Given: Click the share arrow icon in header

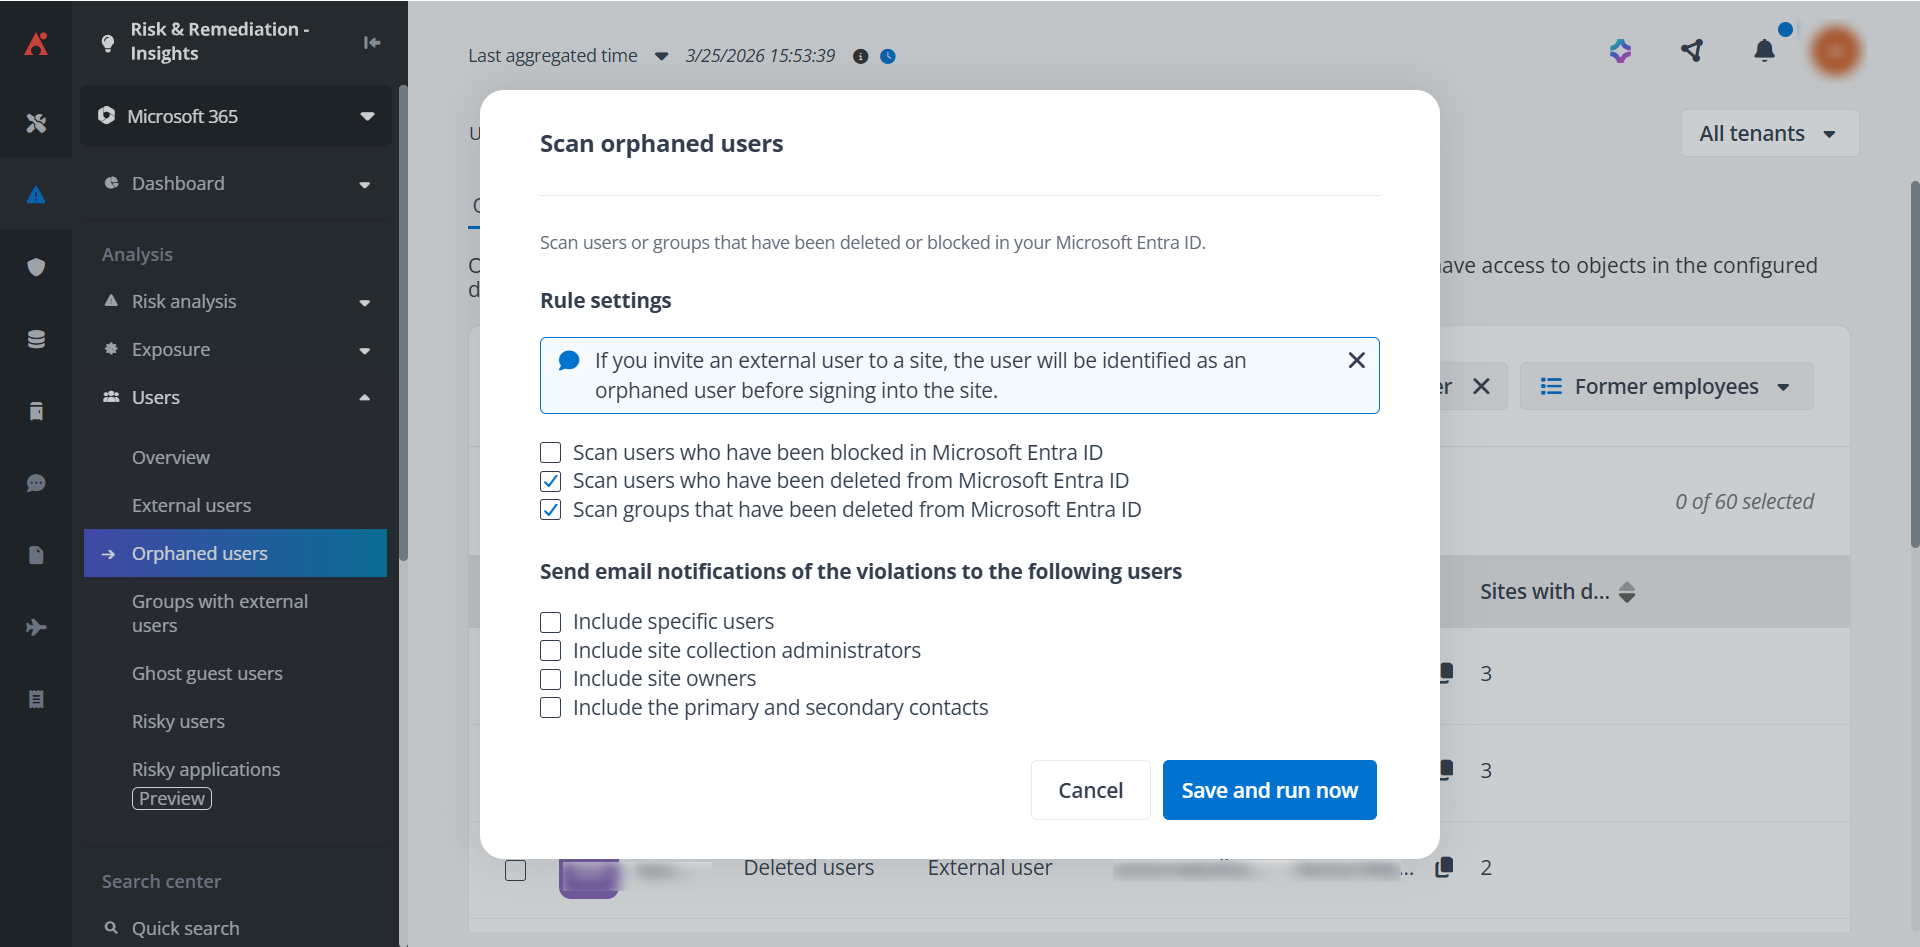Looking at the screenshot, I should (1692, 50).
